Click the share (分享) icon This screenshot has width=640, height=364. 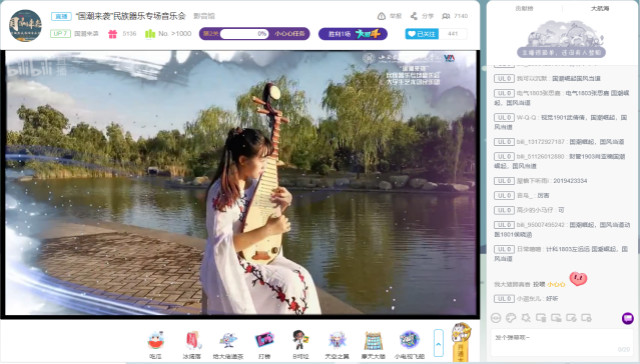click(413, 16)
